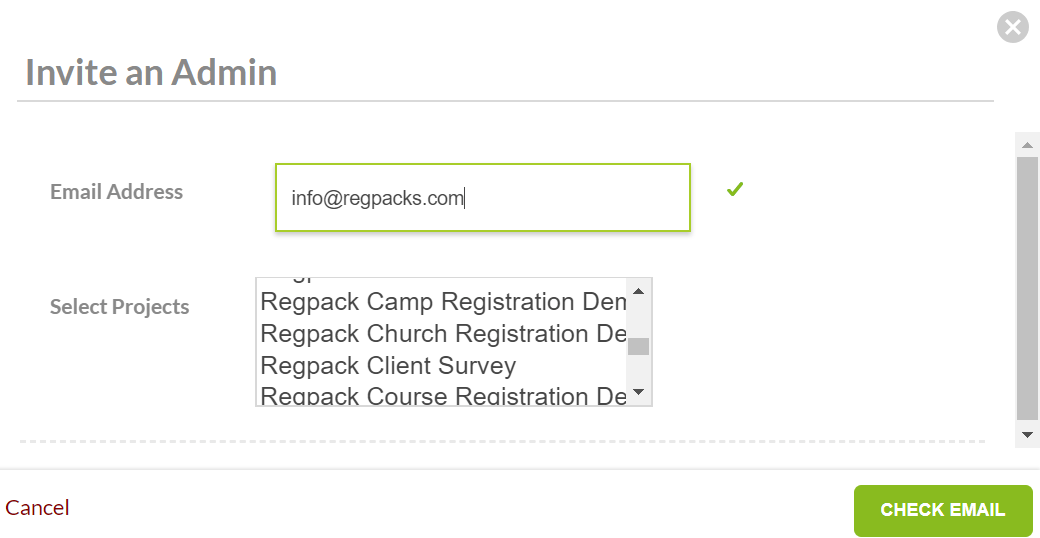Click project list scrollbar track below thumb
This screenshot has height=538, width=1040.
[x=639, y=370]
